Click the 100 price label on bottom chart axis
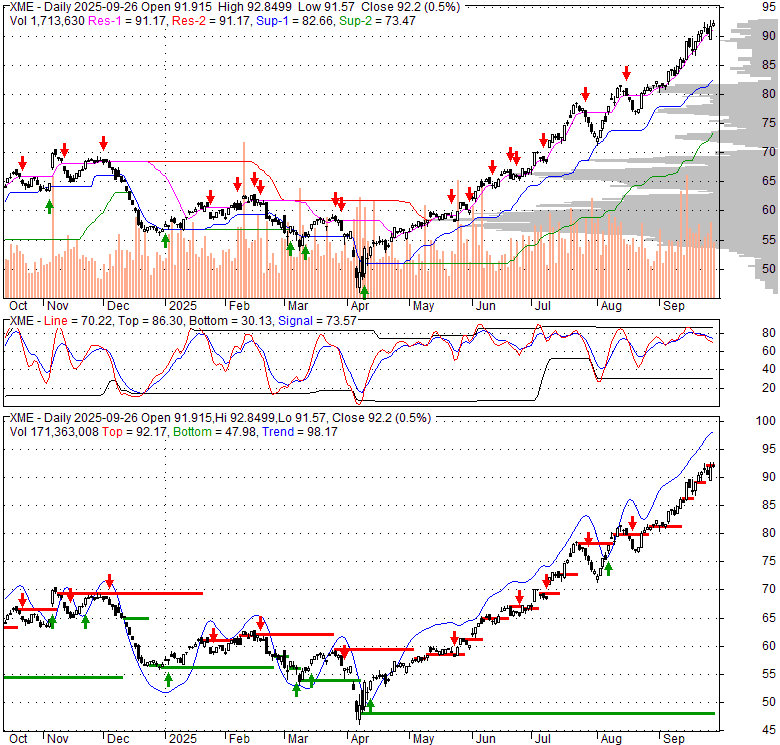 pos(766,421)
